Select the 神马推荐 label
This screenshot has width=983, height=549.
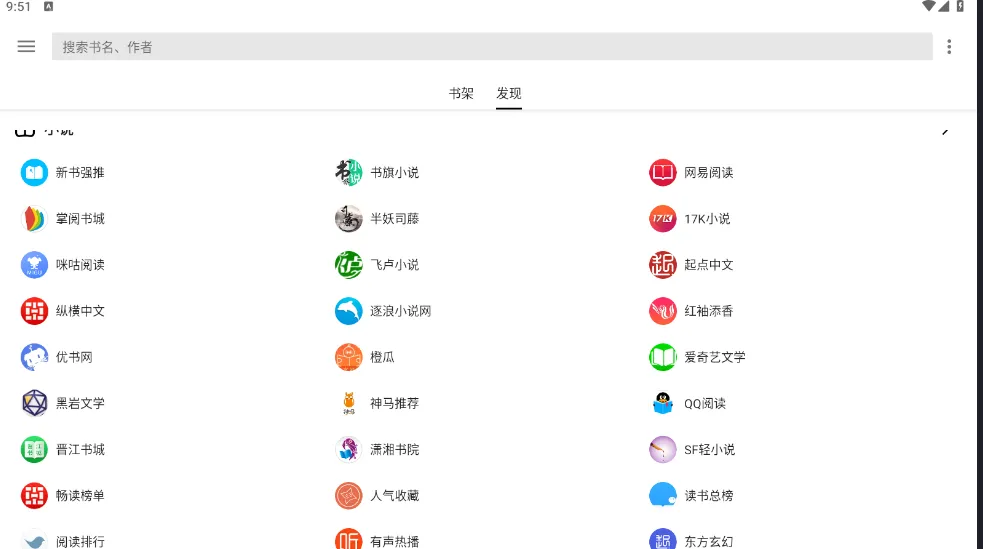point(394,403)
